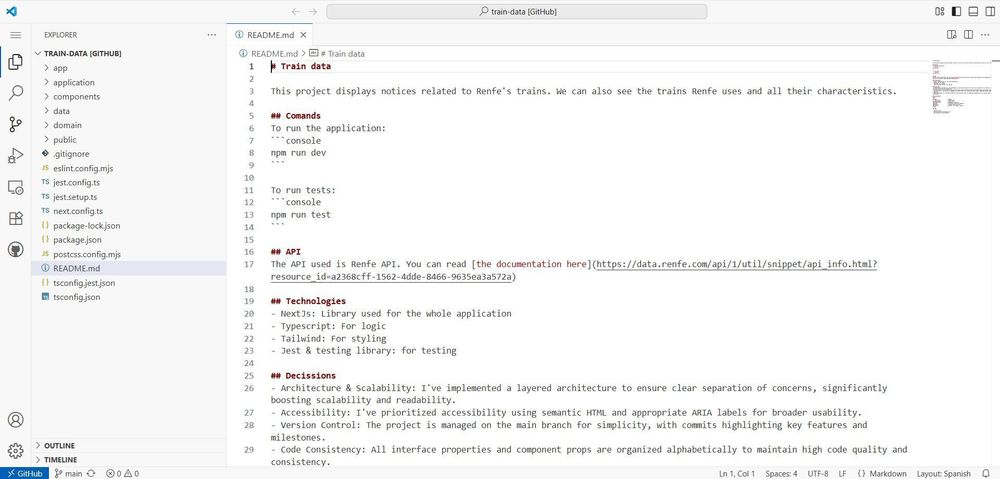Click the VS Code logo icon
The image size is (1000, 479).
[x=11, y=11]
